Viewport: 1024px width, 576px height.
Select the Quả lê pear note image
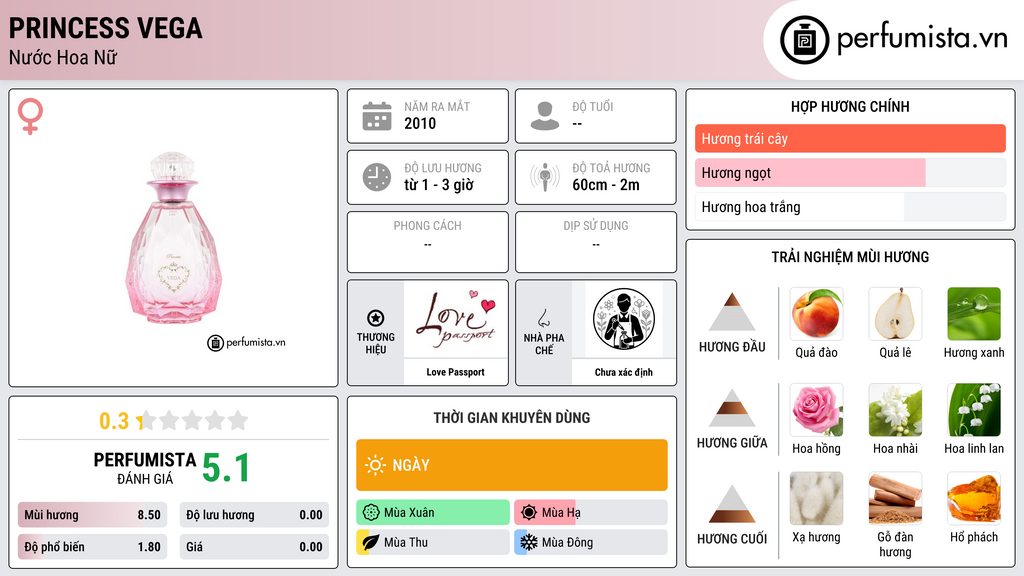[x=895, y=313]
